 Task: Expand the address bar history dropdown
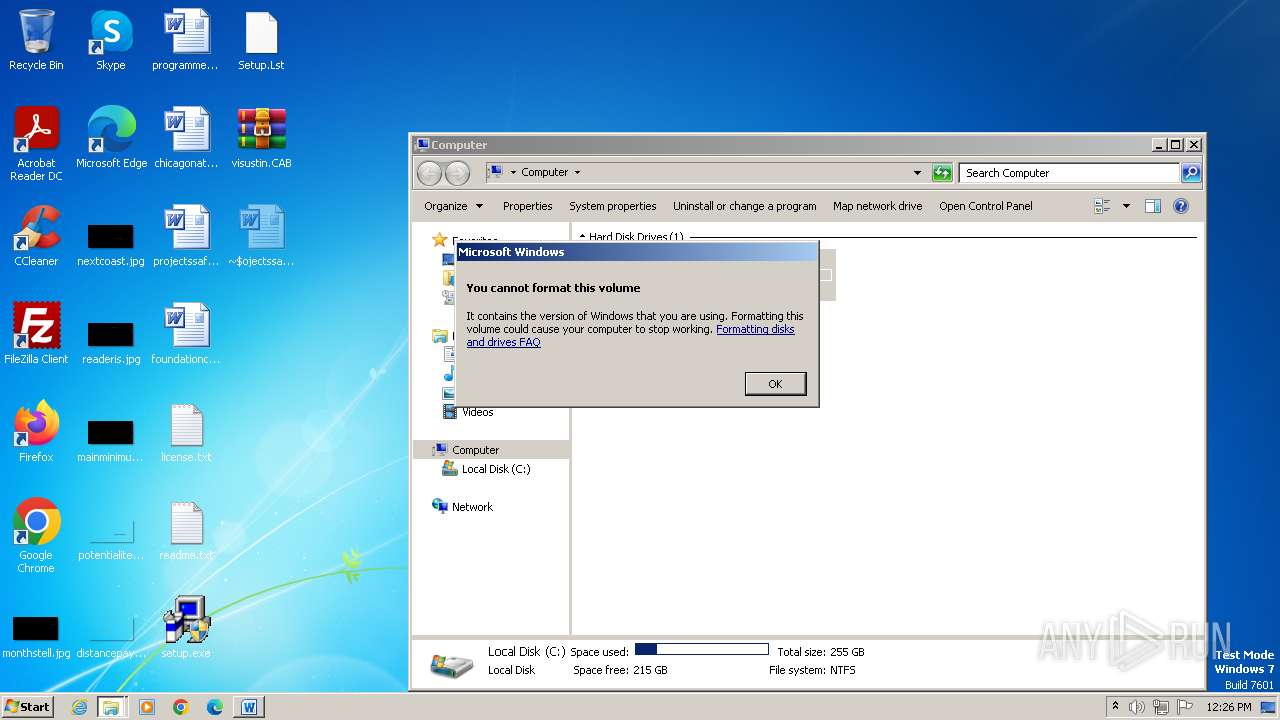point(917,173)
